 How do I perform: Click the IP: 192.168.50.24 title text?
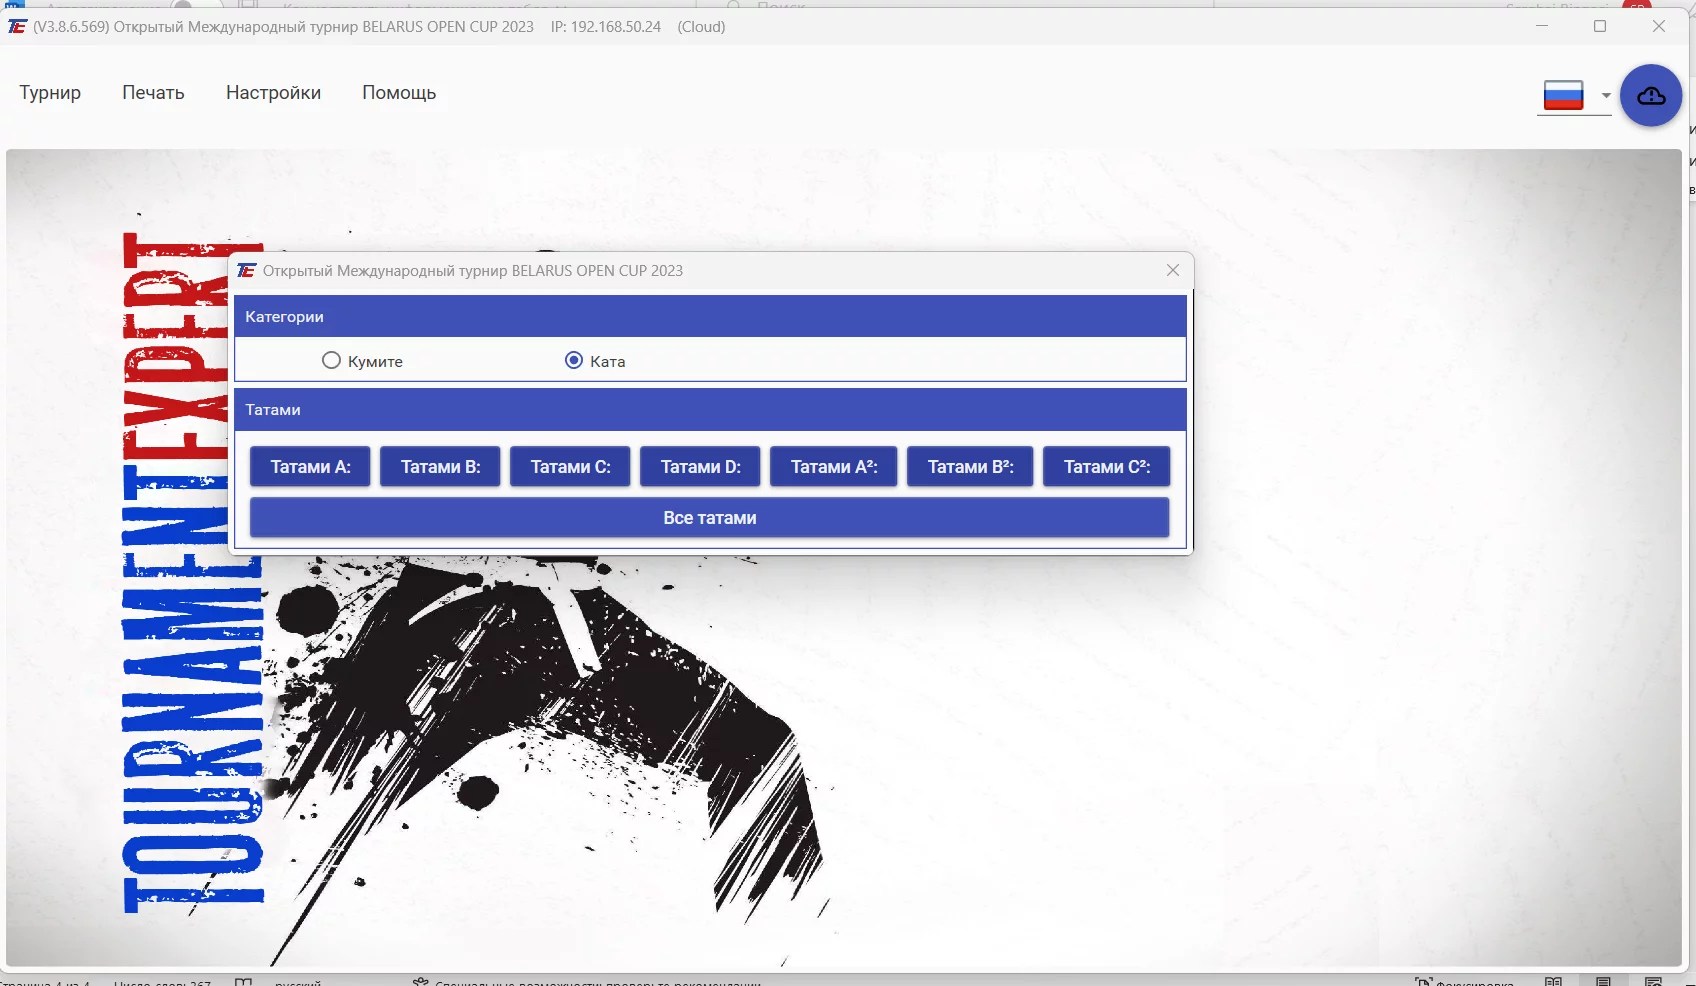[606, 27]
